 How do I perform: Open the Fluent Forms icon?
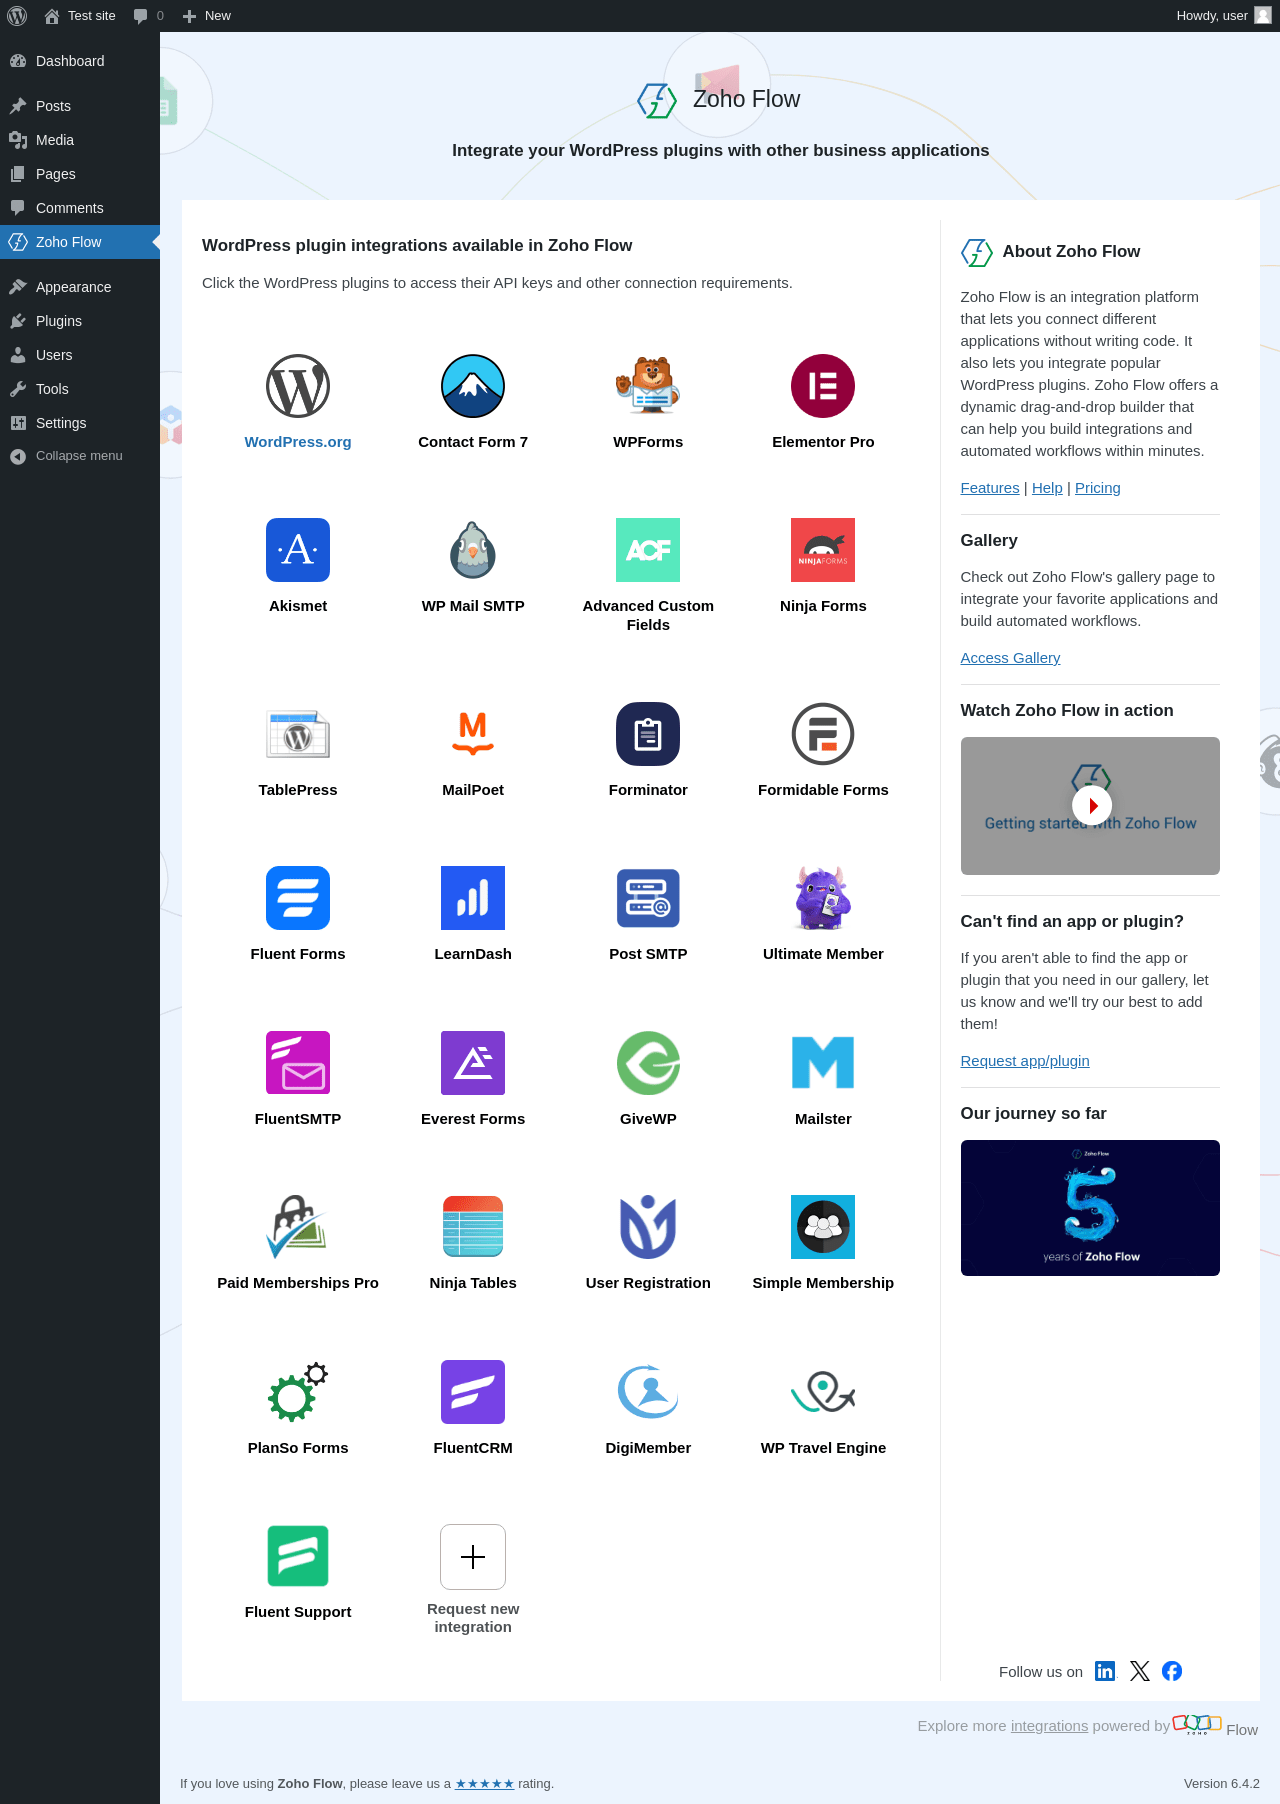point(298,898)
